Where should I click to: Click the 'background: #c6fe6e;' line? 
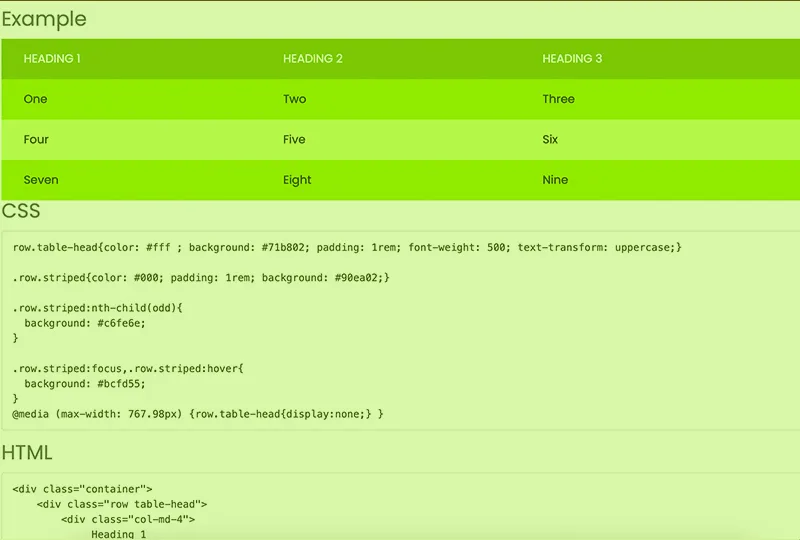coord(85,323)
